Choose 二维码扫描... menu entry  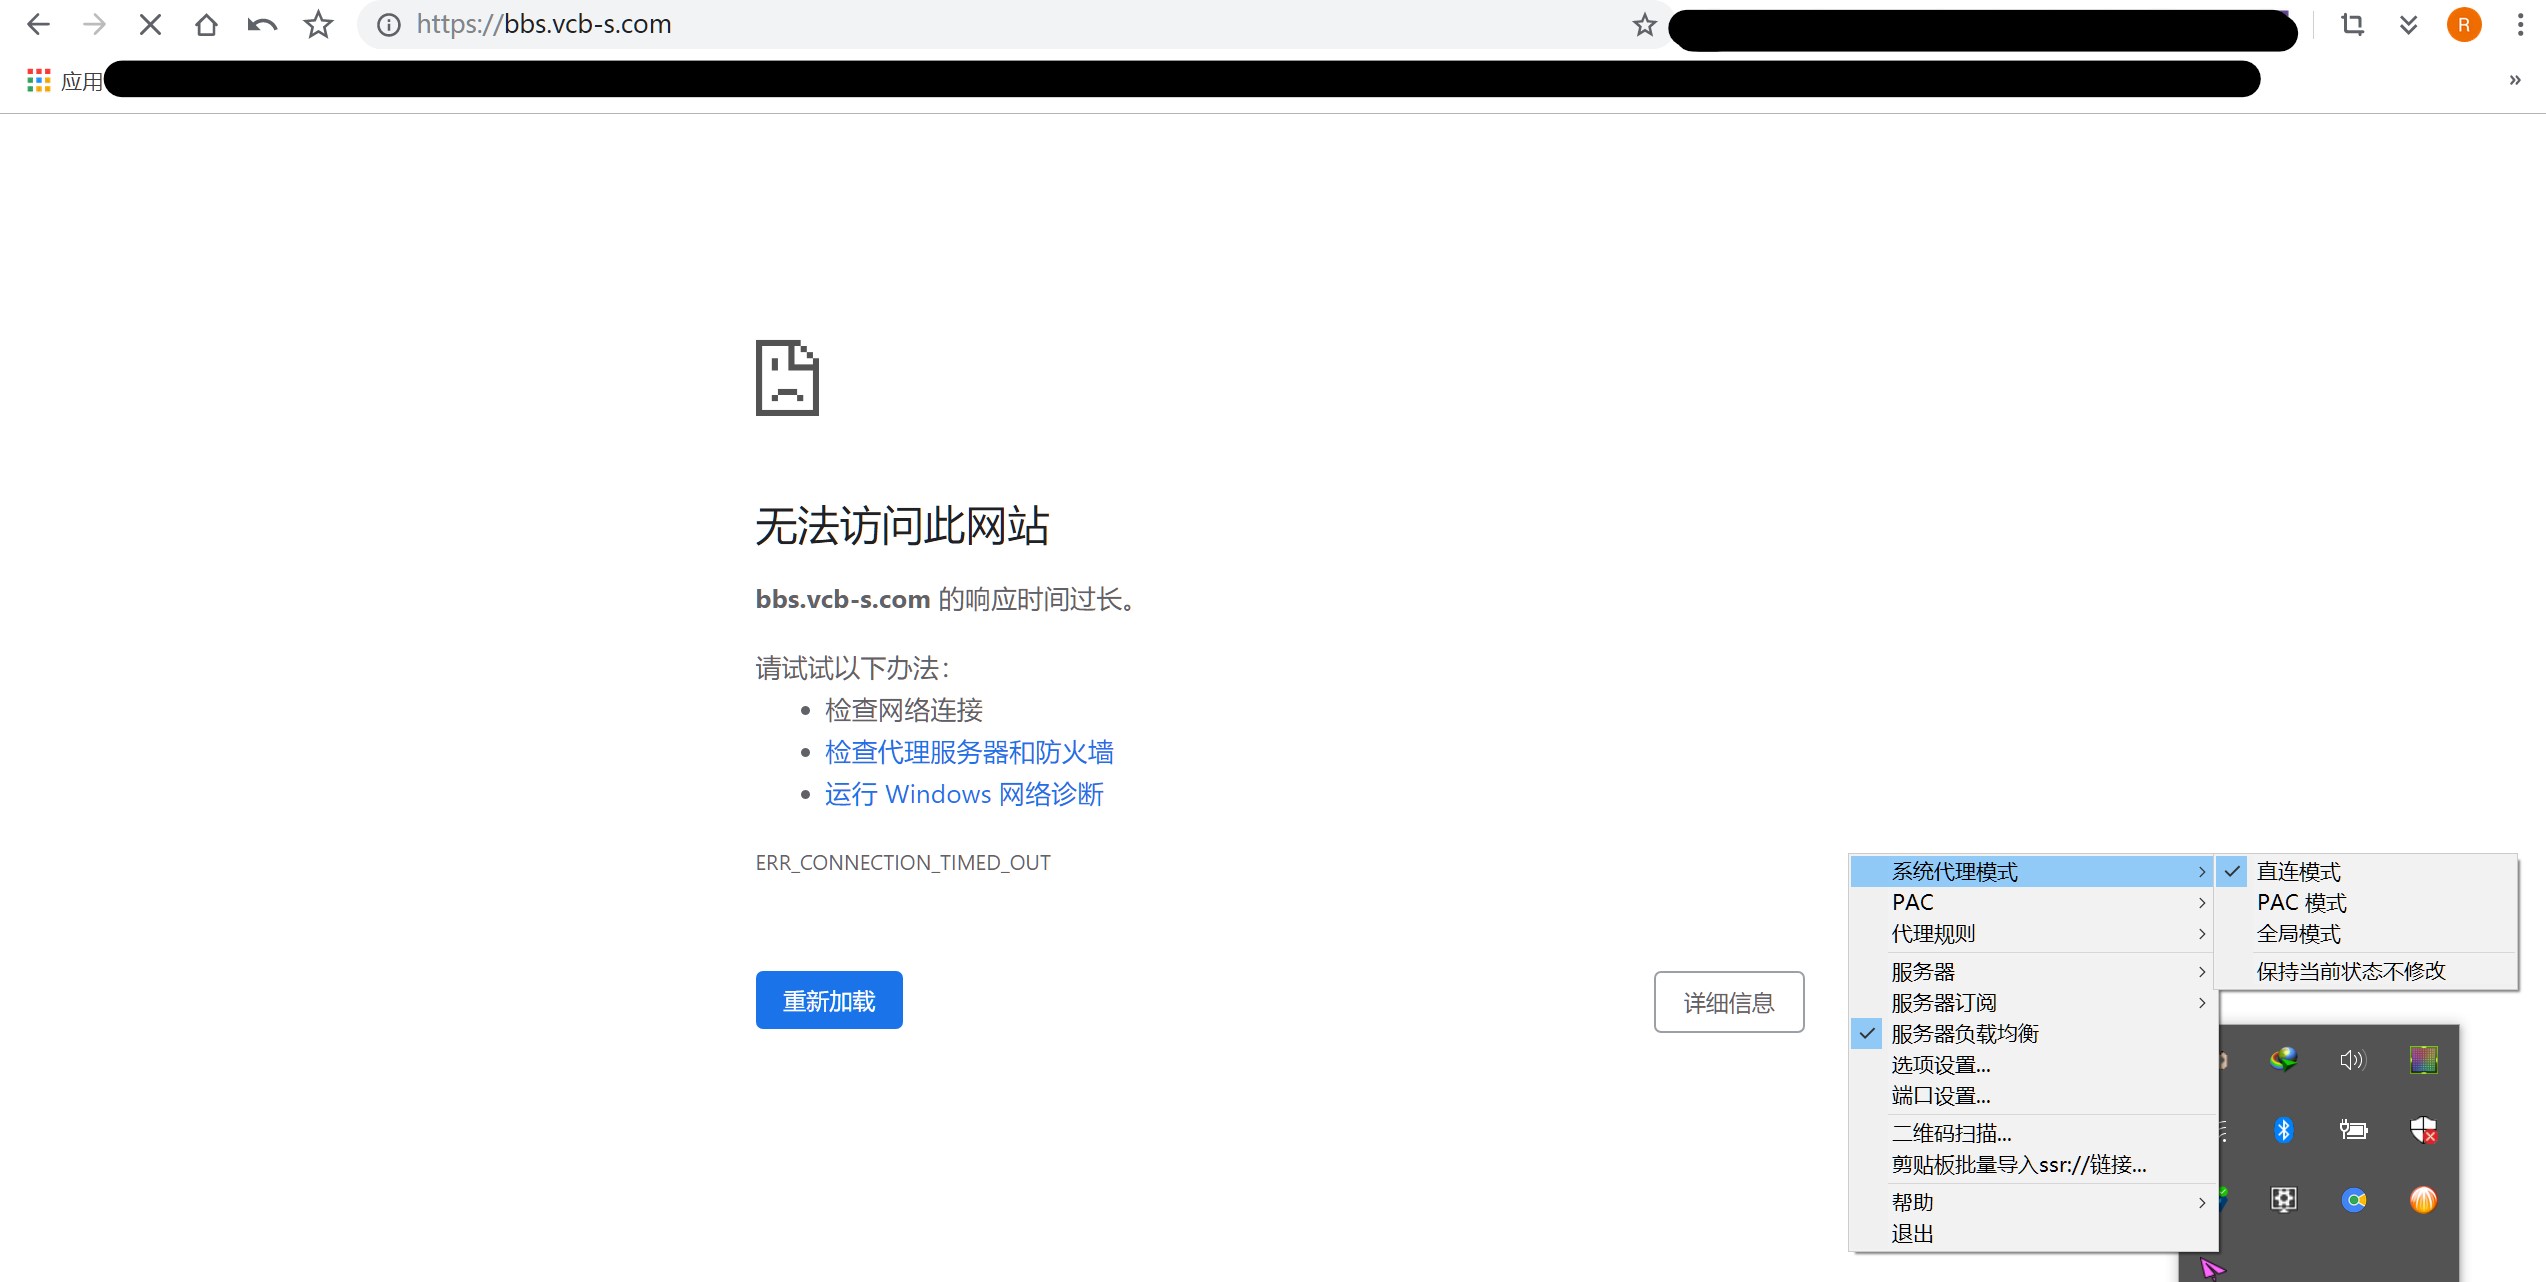[x=2032, y=1133]
